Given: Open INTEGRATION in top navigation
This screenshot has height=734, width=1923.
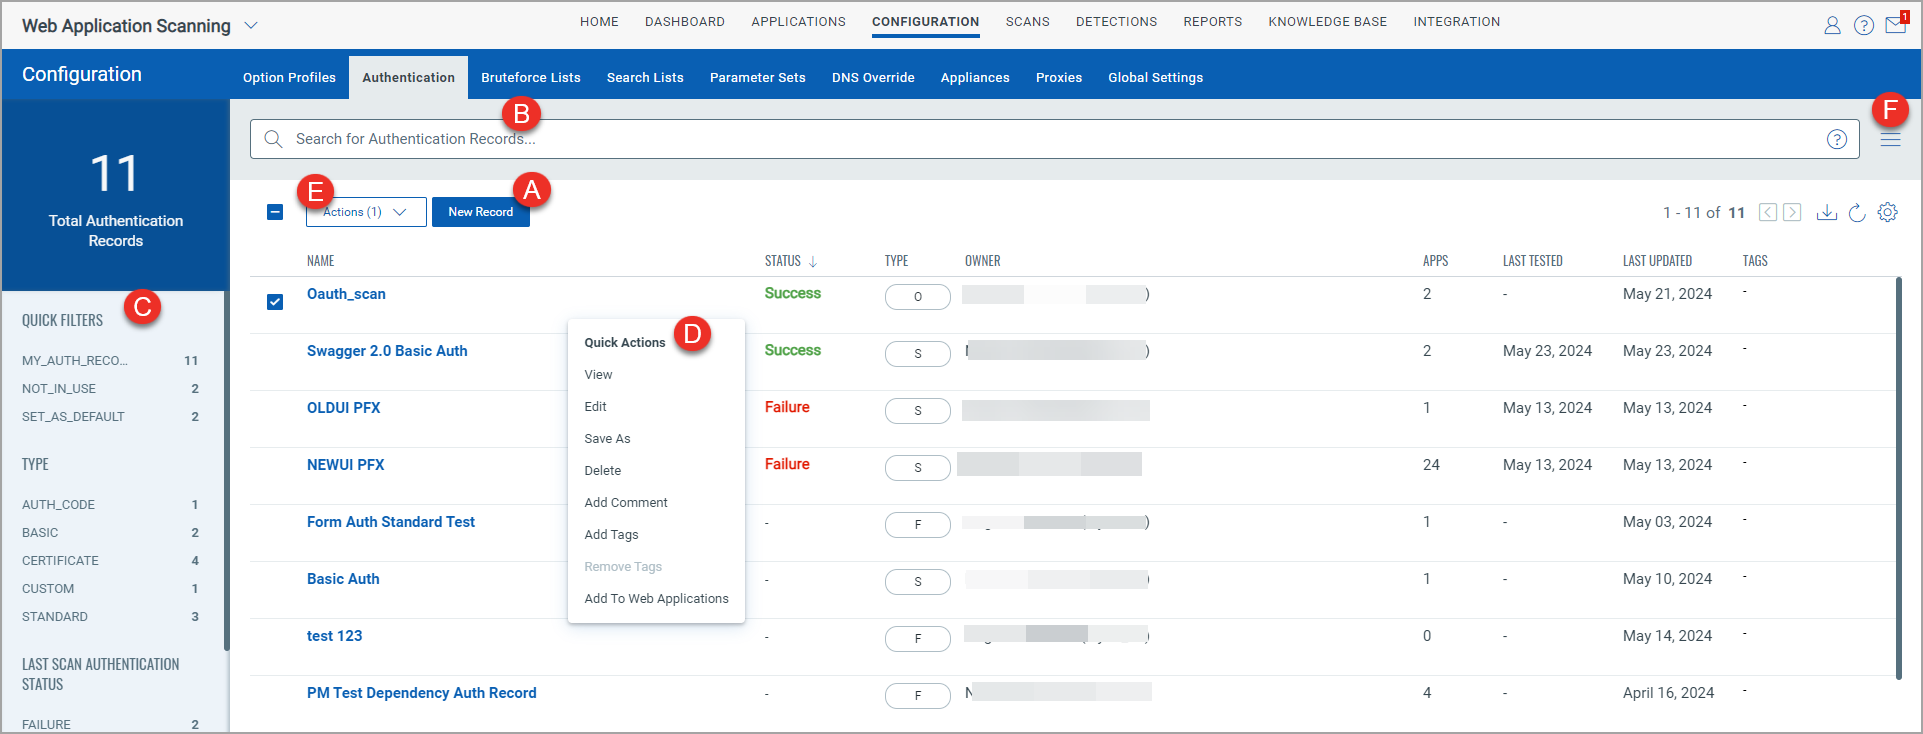Looking at the screenshot, I should 1456,22.
